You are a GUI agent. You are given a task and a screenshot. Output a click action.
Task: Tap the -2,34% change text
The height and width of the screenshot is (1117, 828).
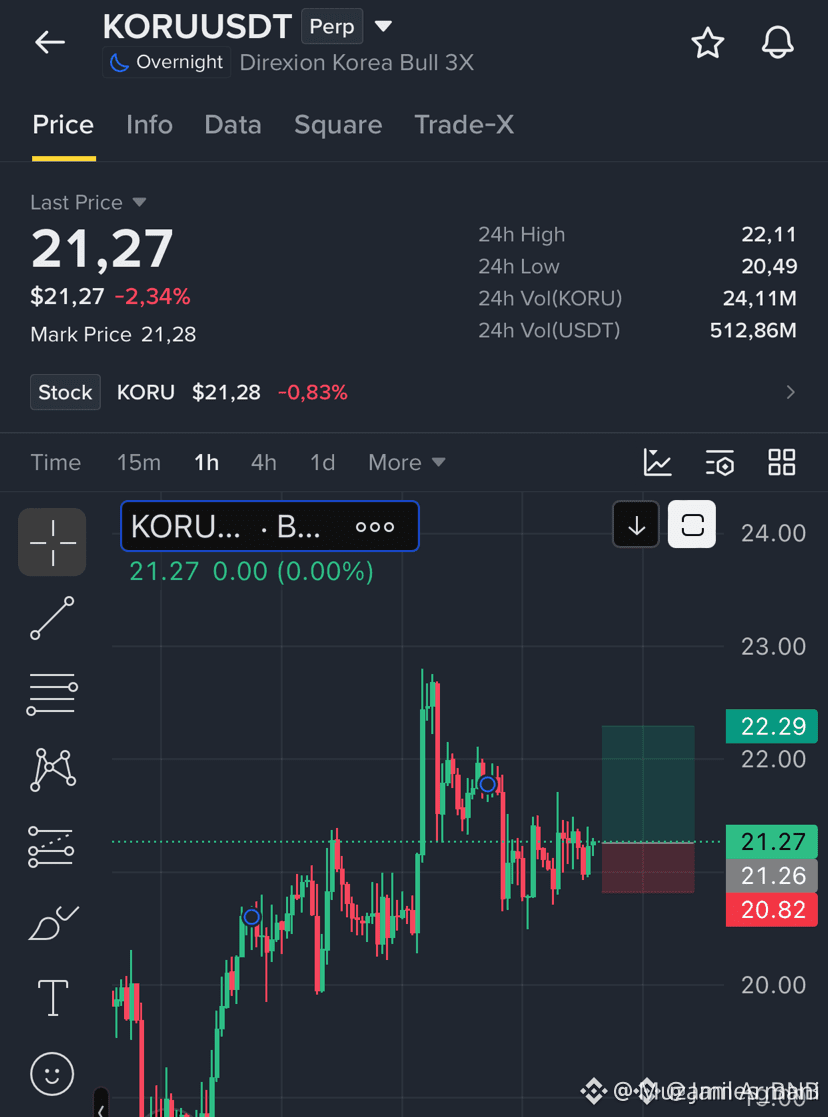point(152,296)
